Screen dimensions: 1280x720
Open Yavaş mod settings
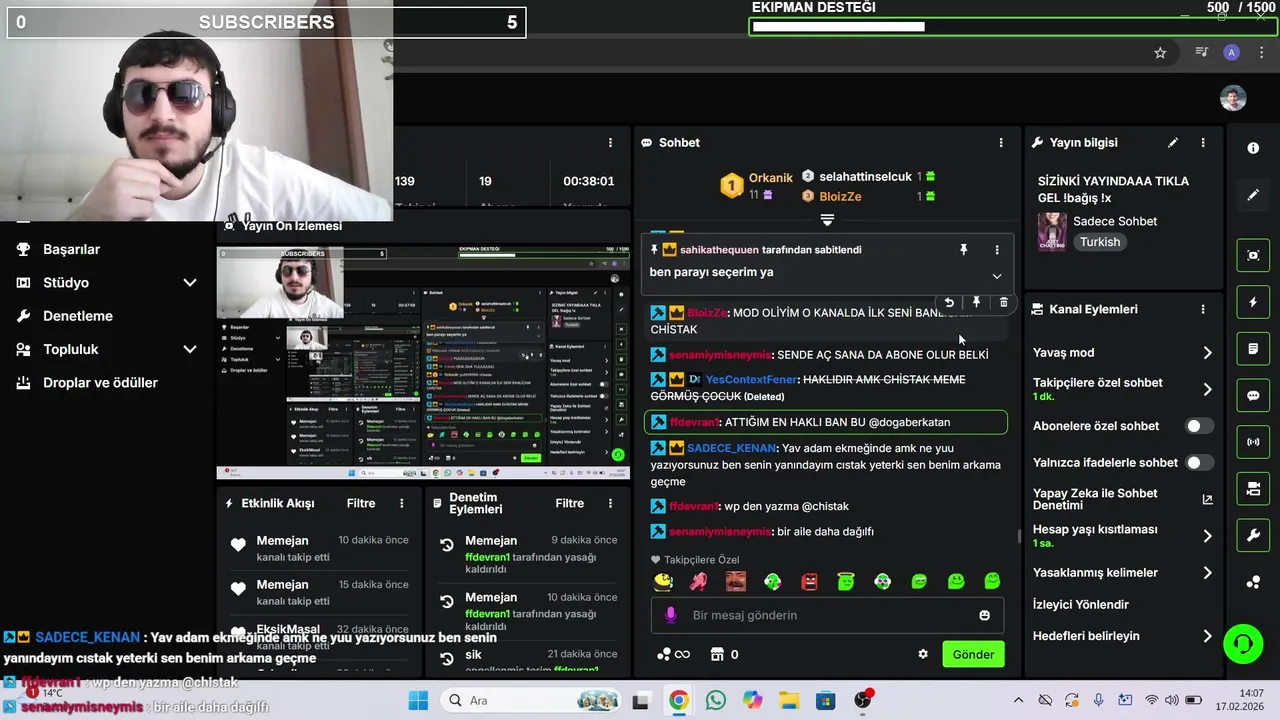(x=1122, y=353)
